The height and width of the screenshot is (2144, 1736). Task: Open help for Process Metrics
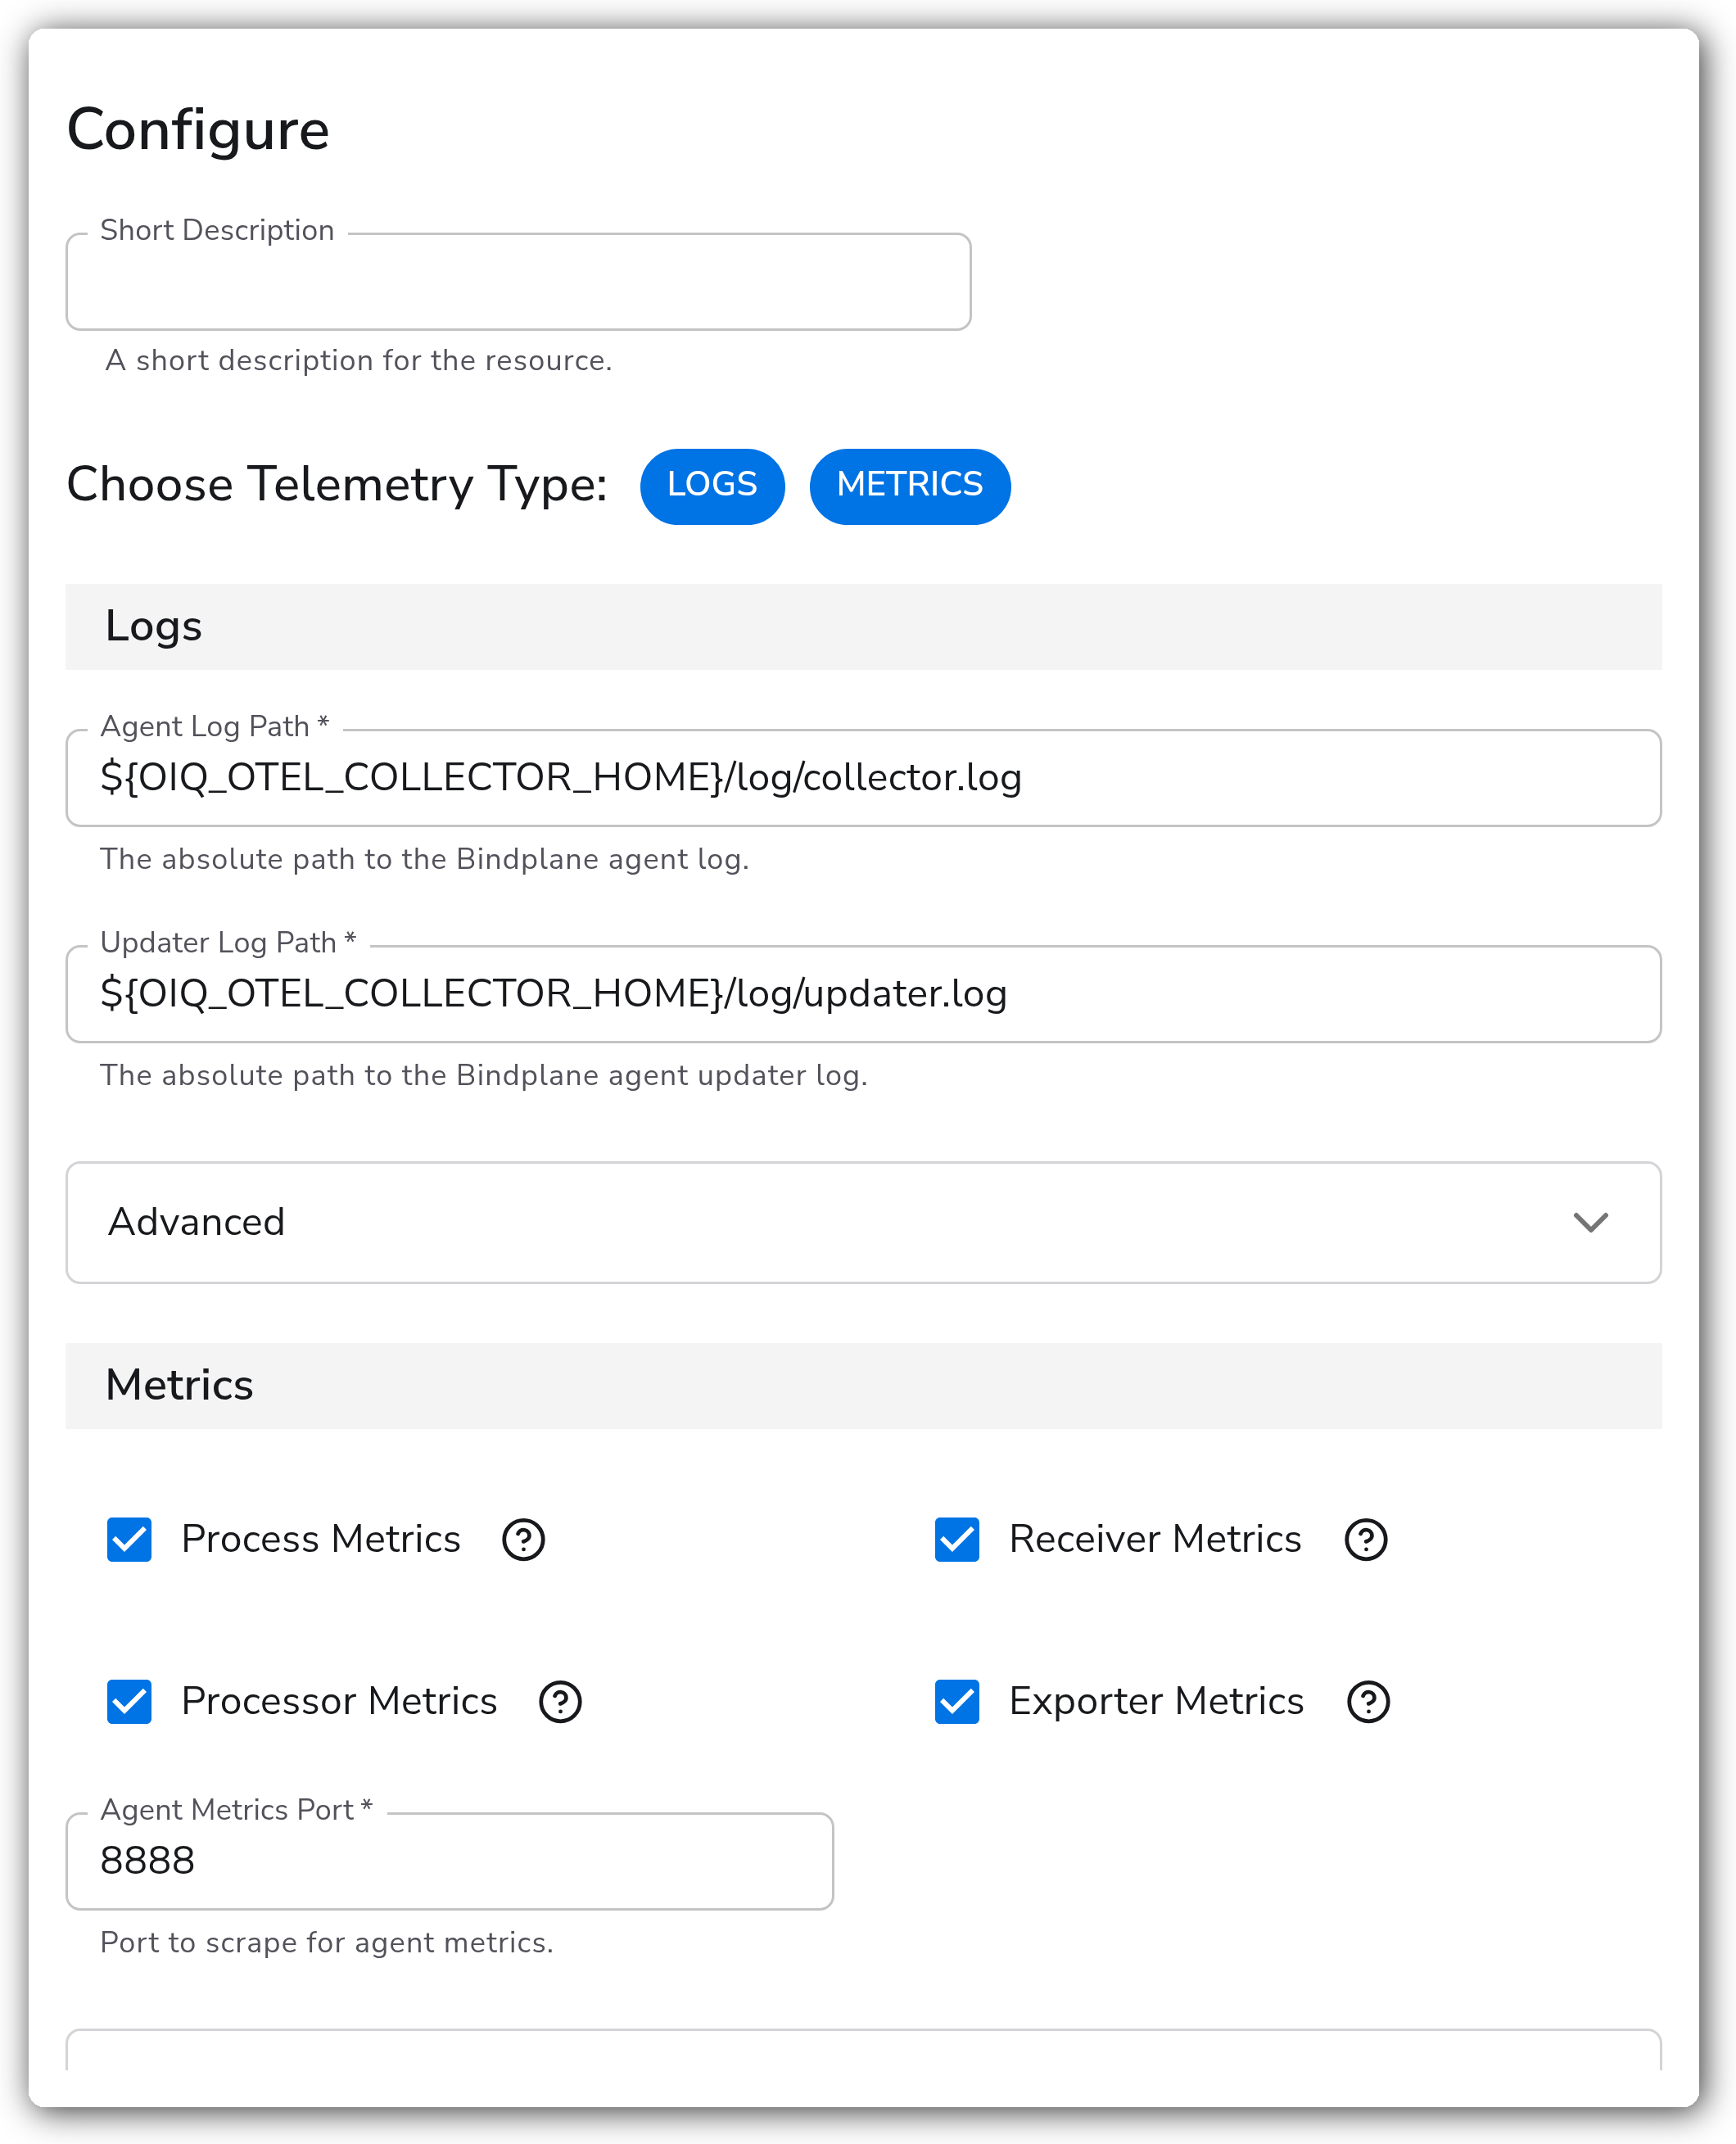tap(523, 1539)
